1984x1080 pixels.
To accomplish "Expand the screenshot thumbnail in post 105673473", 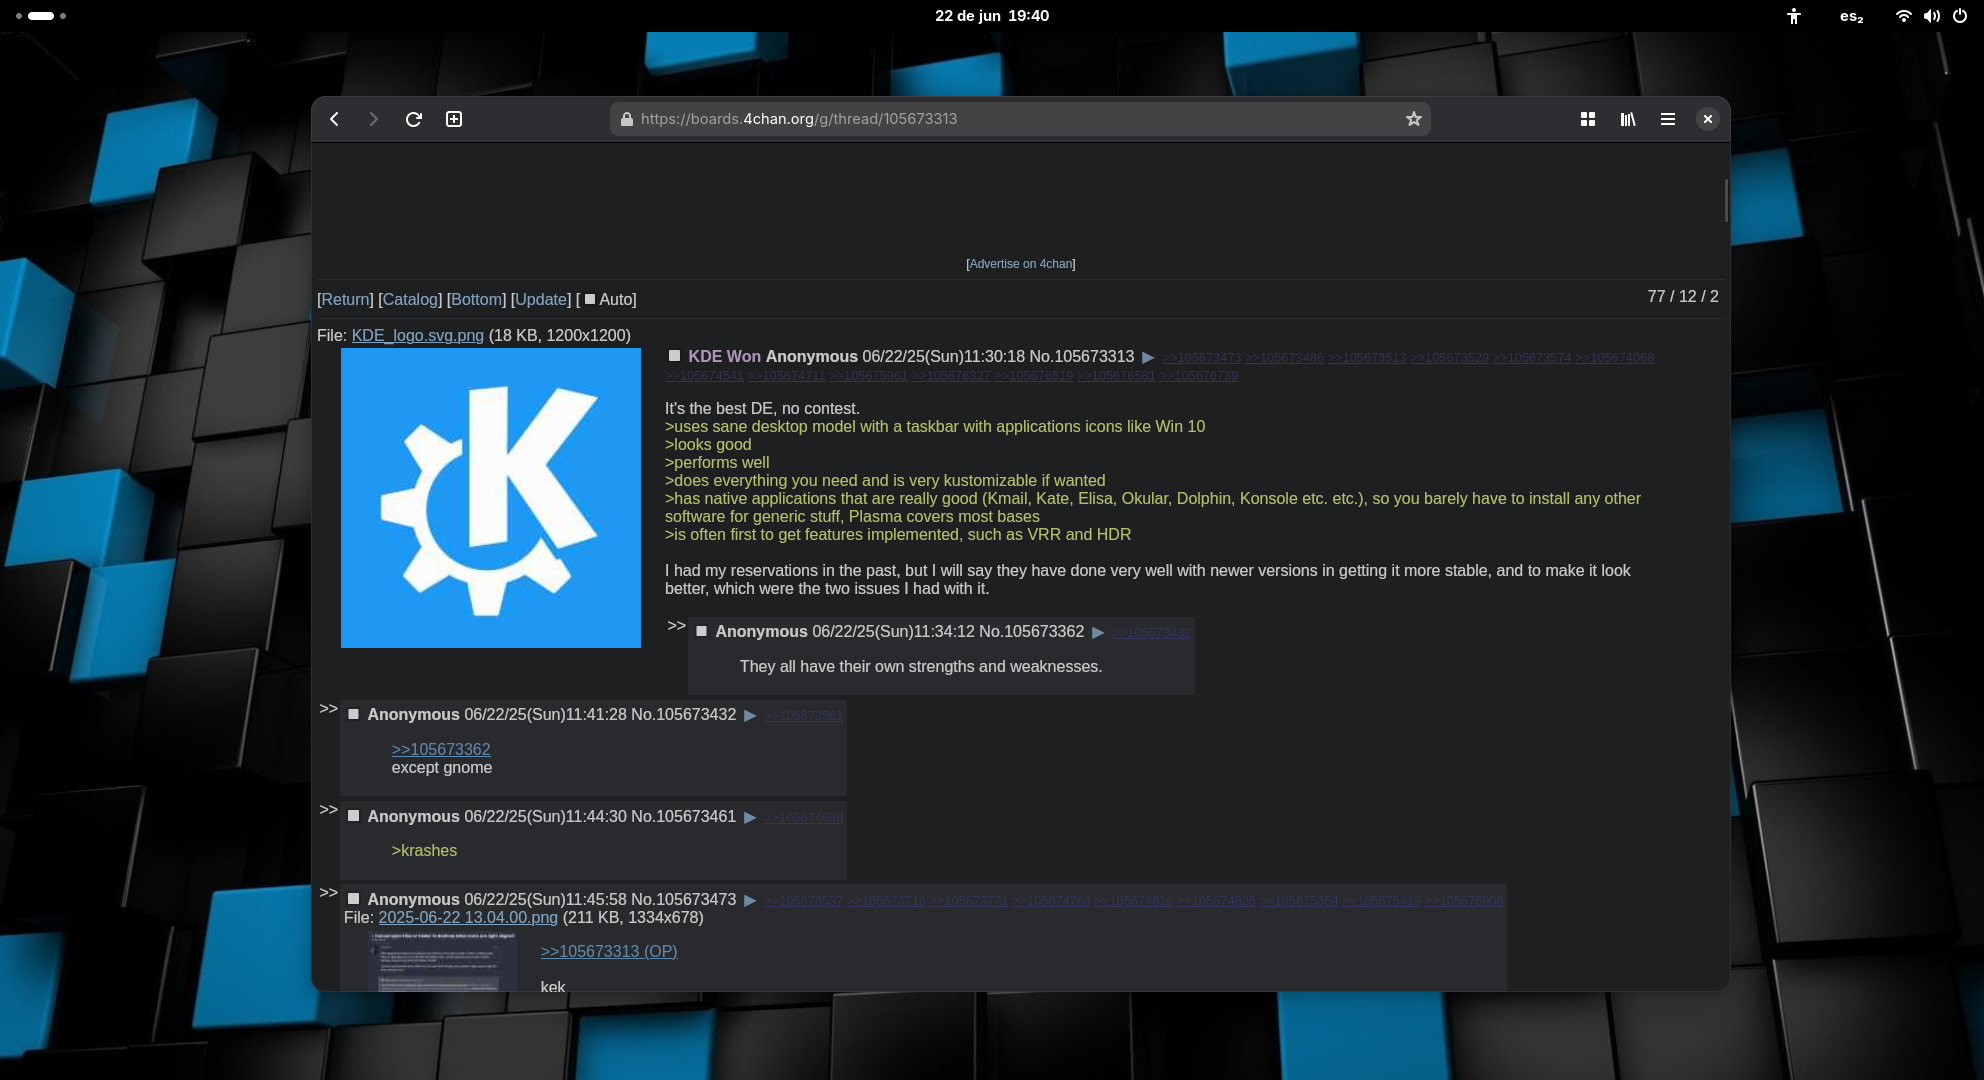I will 443,962.
